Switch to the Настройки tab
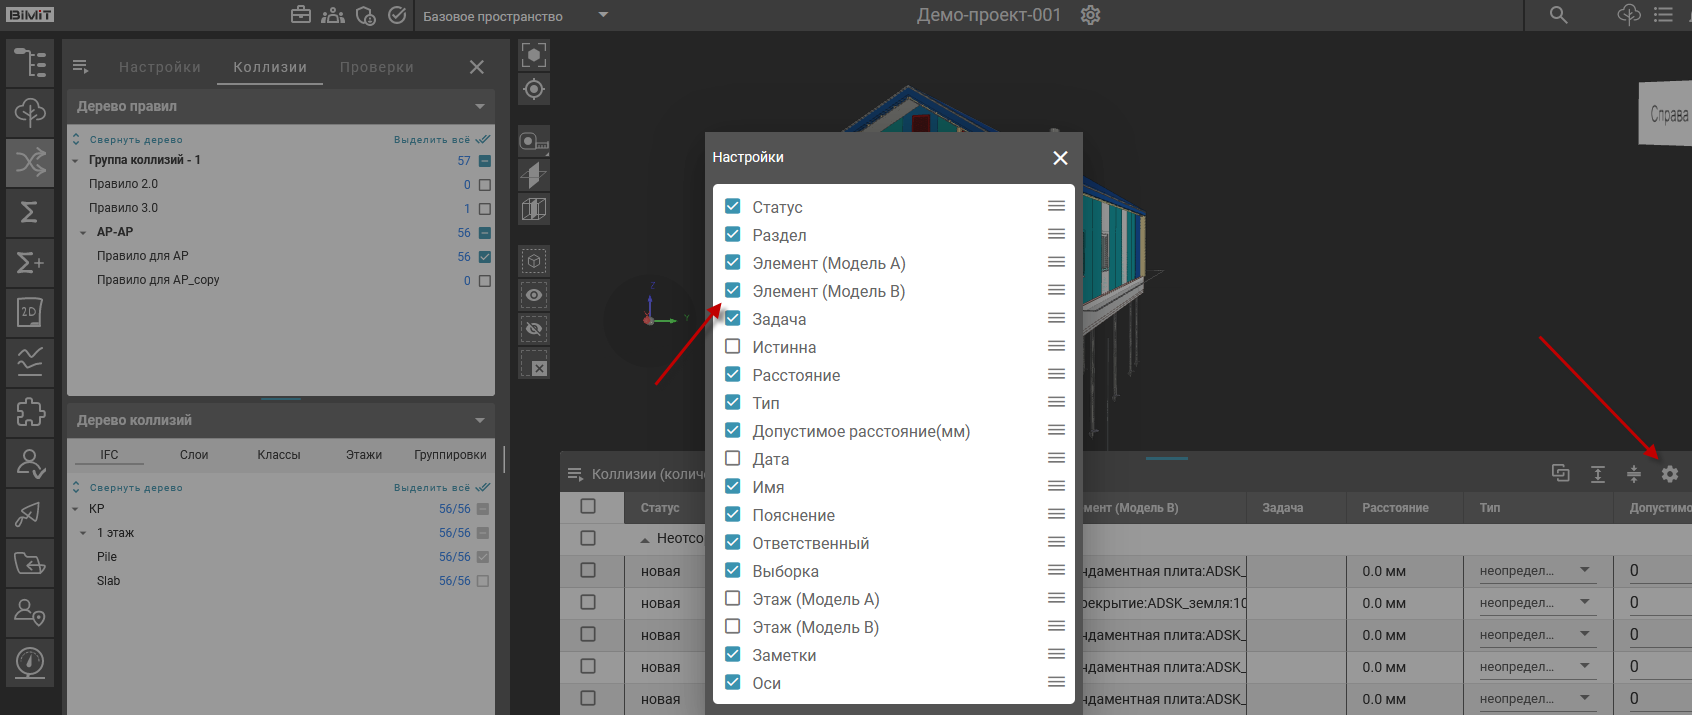Screen dimensions: 1692x715 click(160, 67)
